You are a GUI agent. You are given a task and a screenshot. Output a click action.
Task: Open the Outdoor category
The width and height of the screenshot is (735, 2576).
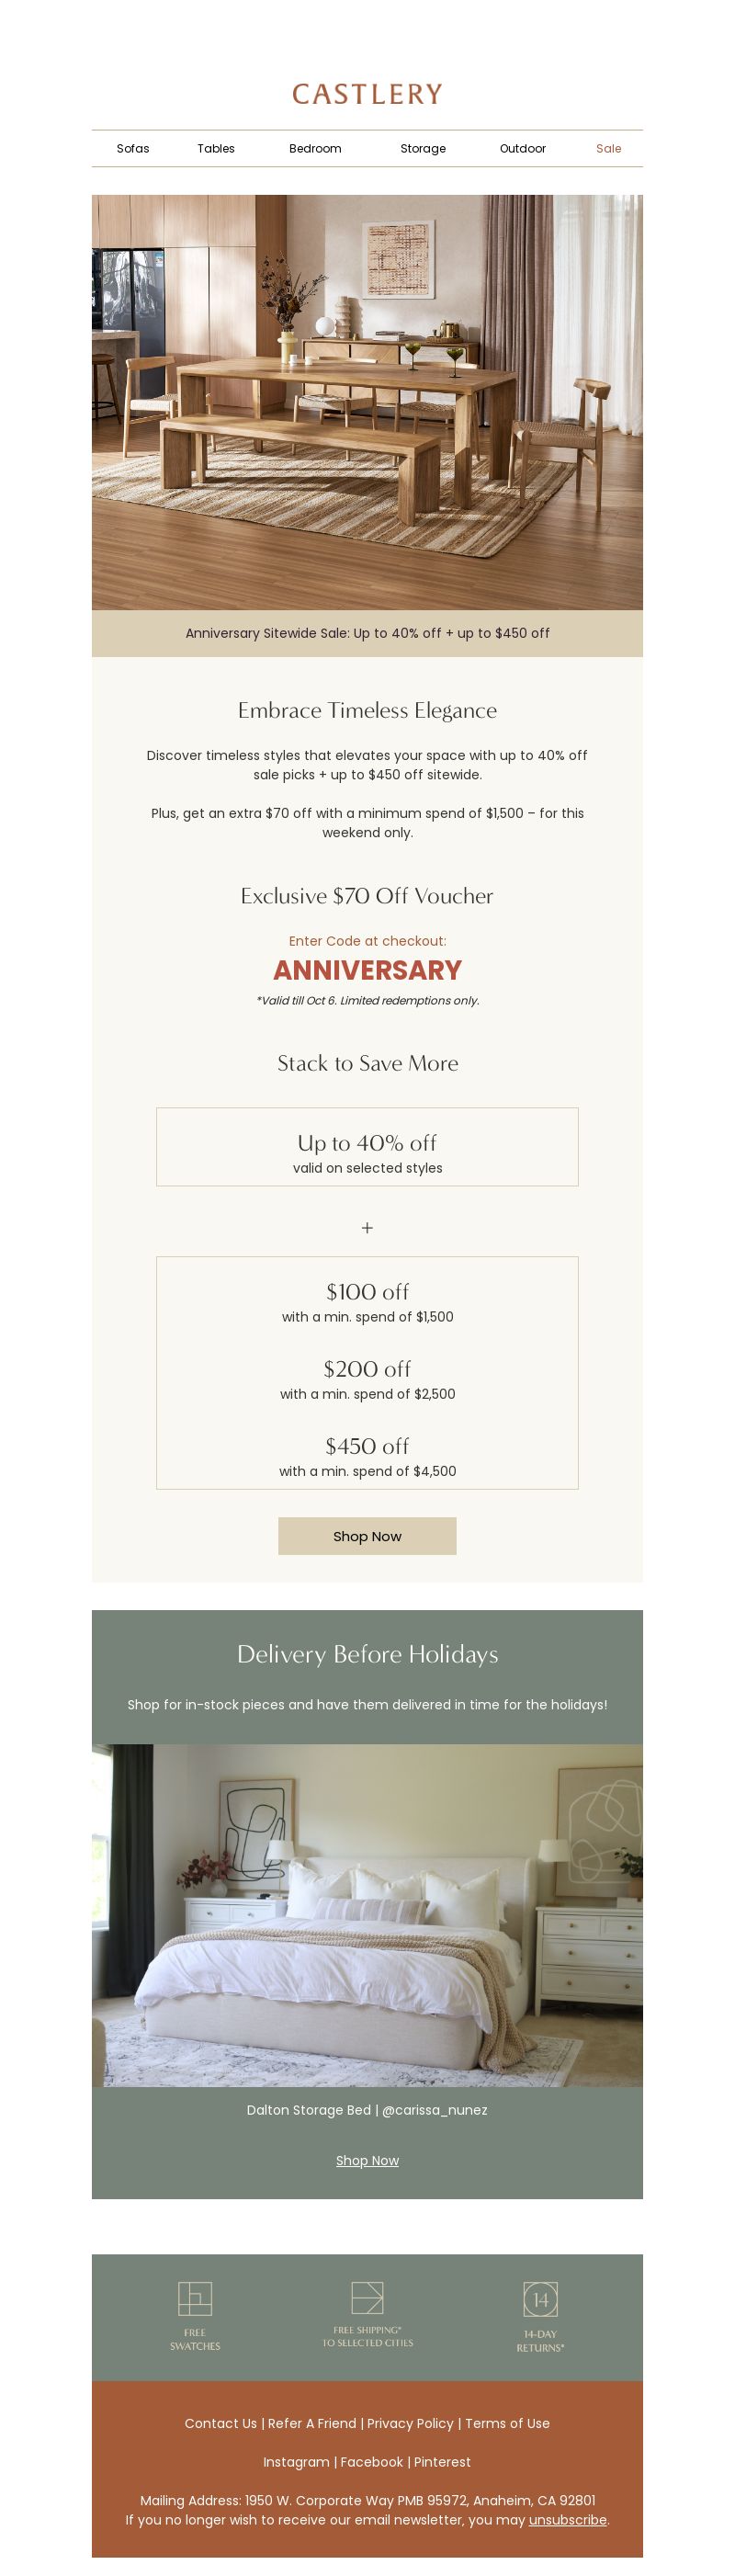point(523,148)
